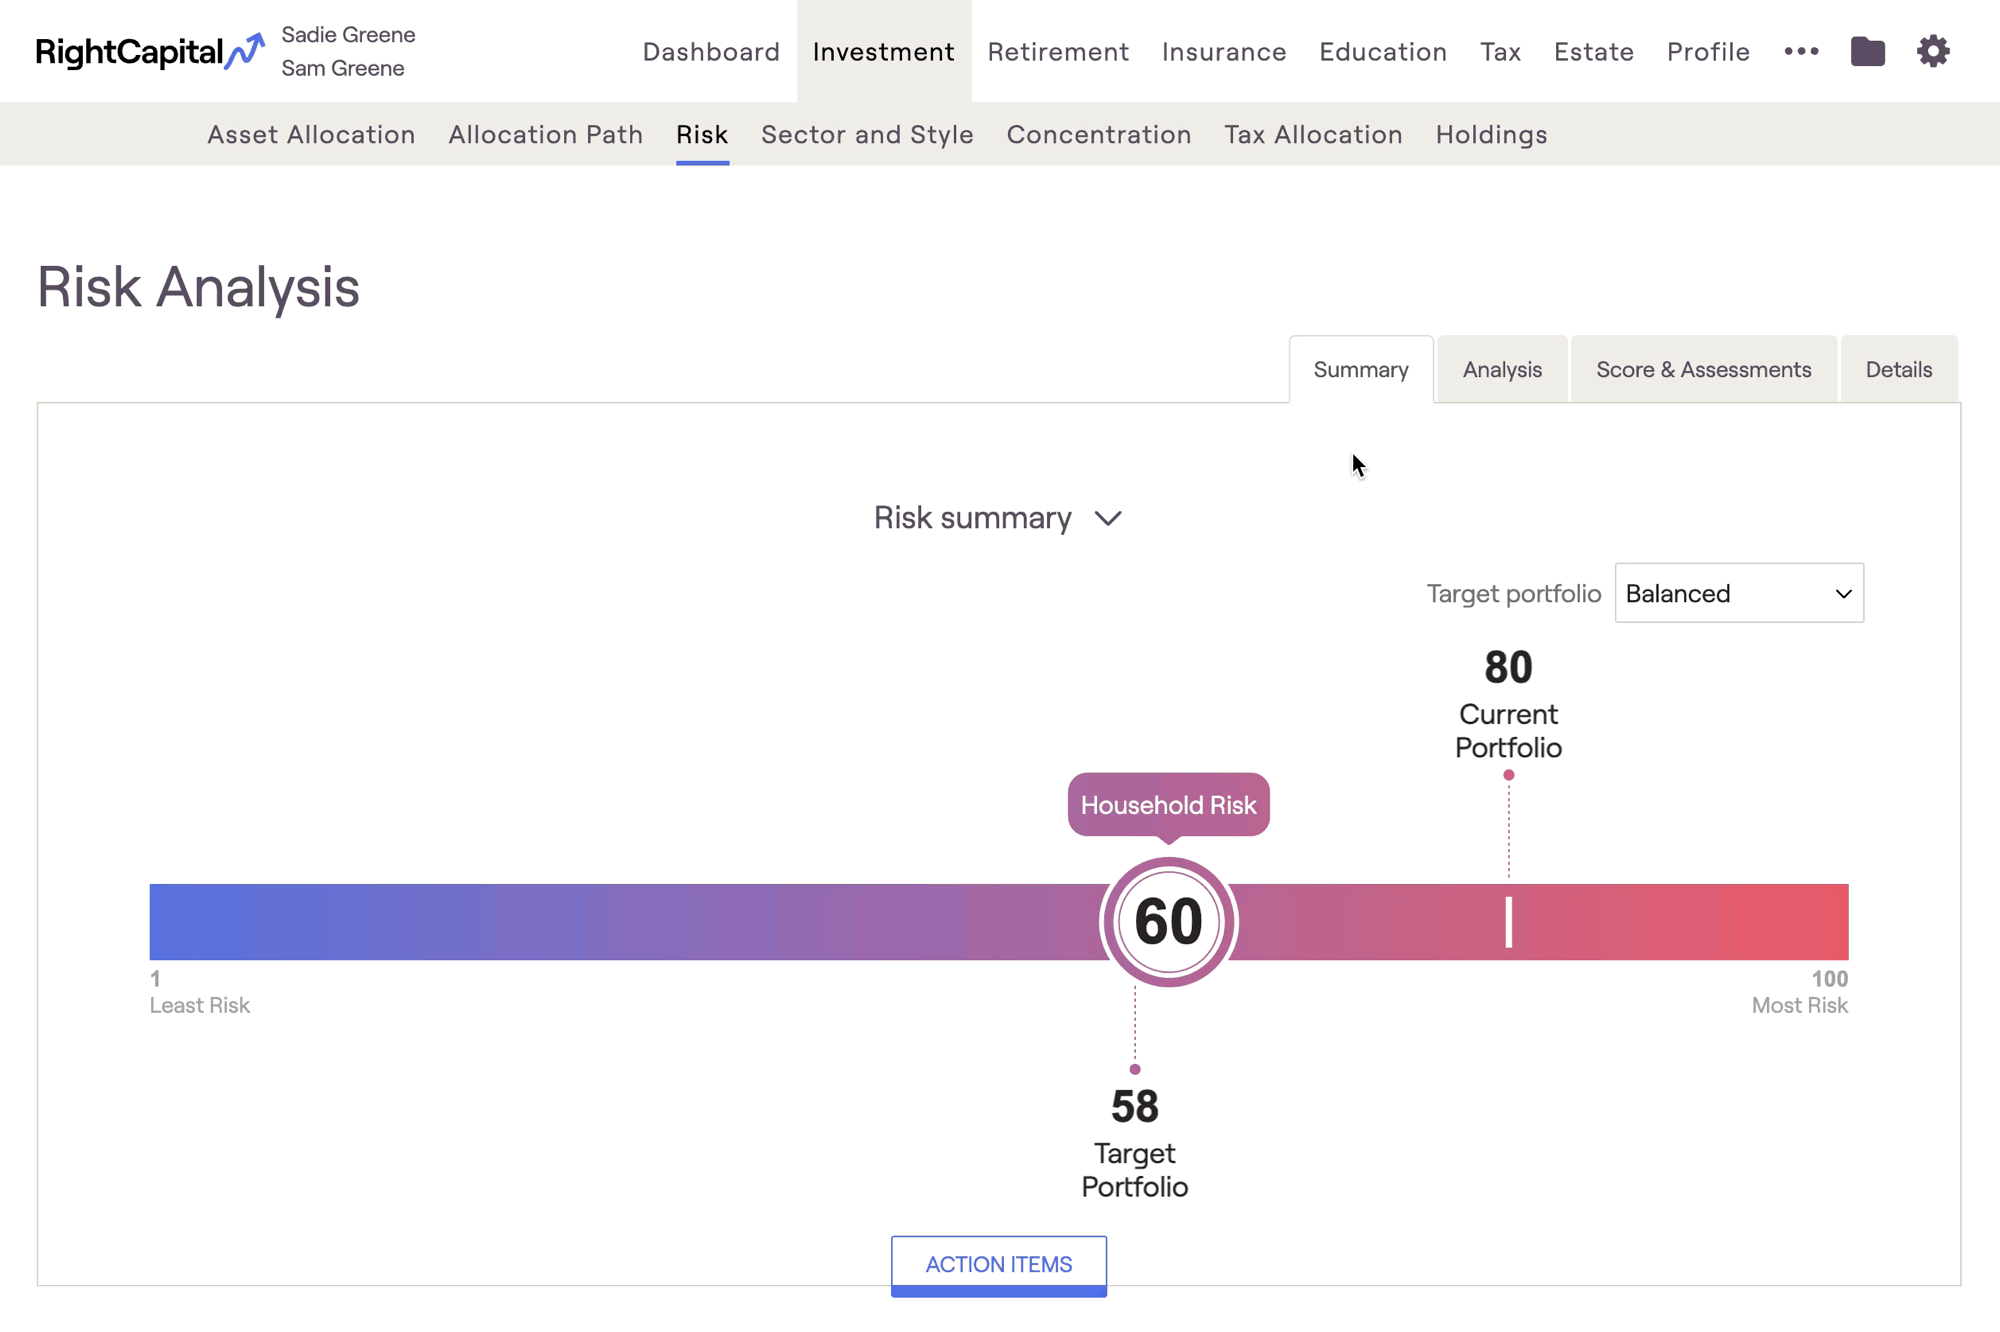Viewport: 2000px width, 1332px height.
Task: Select the Summary tab
Action: 1361,369
